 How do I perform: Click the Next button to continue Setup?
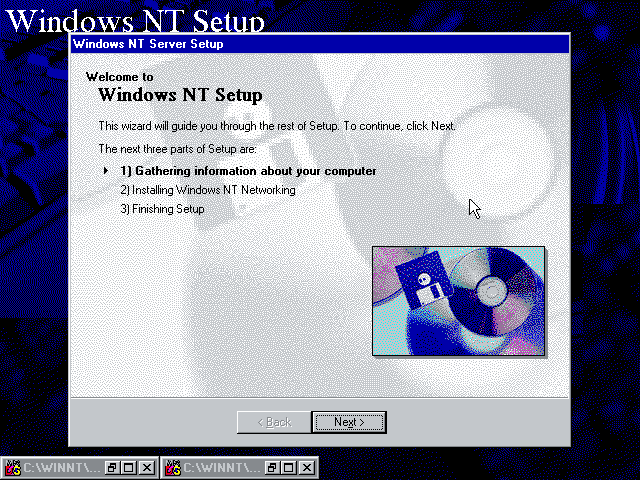(x=349, y=422)
